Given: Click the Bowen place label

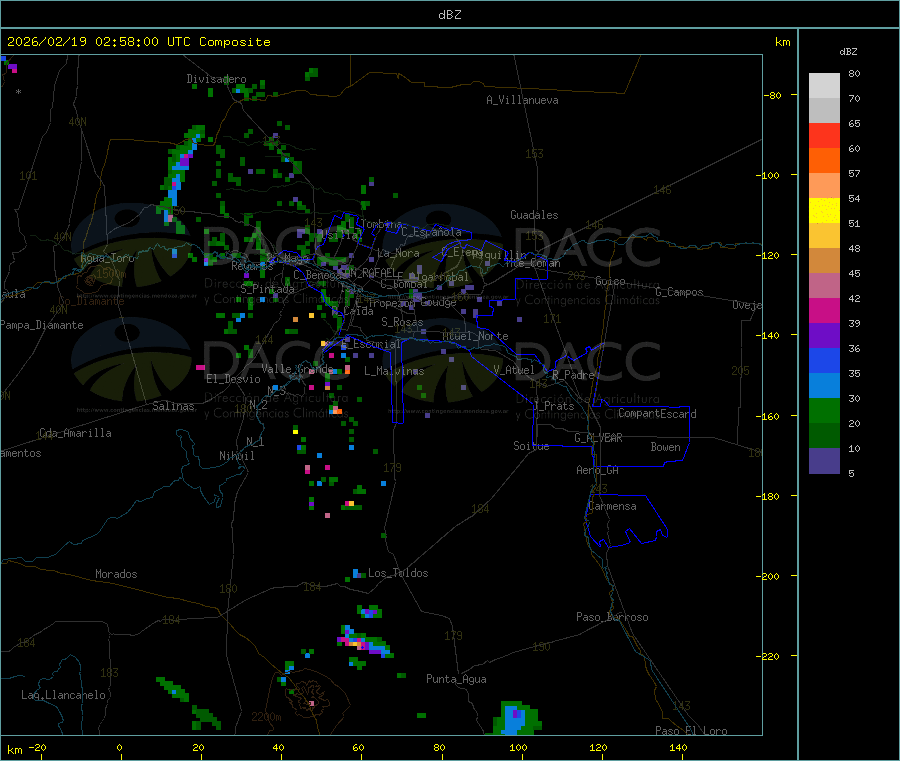Looking at the screenshot, I should [665, 447].
